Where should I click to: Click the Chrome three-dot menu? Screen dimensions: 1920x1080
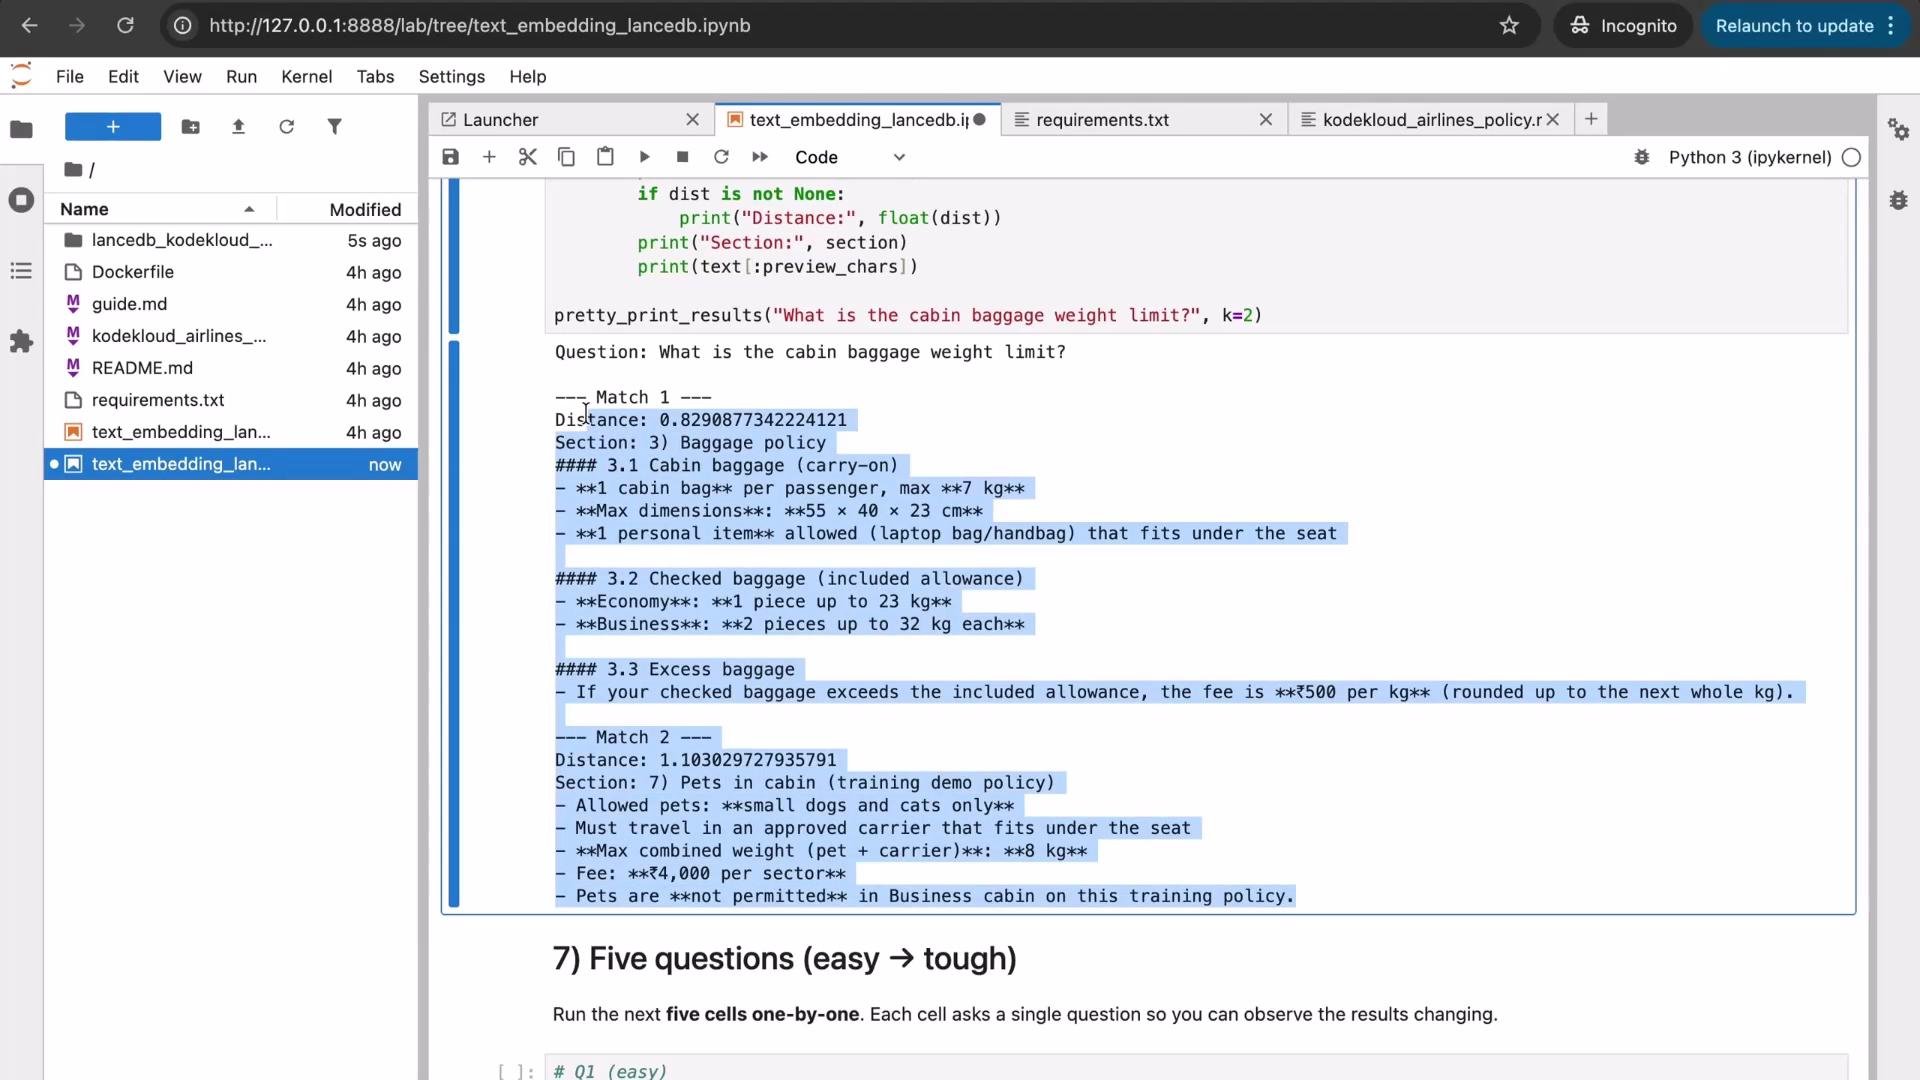[x=1891, y=26]
